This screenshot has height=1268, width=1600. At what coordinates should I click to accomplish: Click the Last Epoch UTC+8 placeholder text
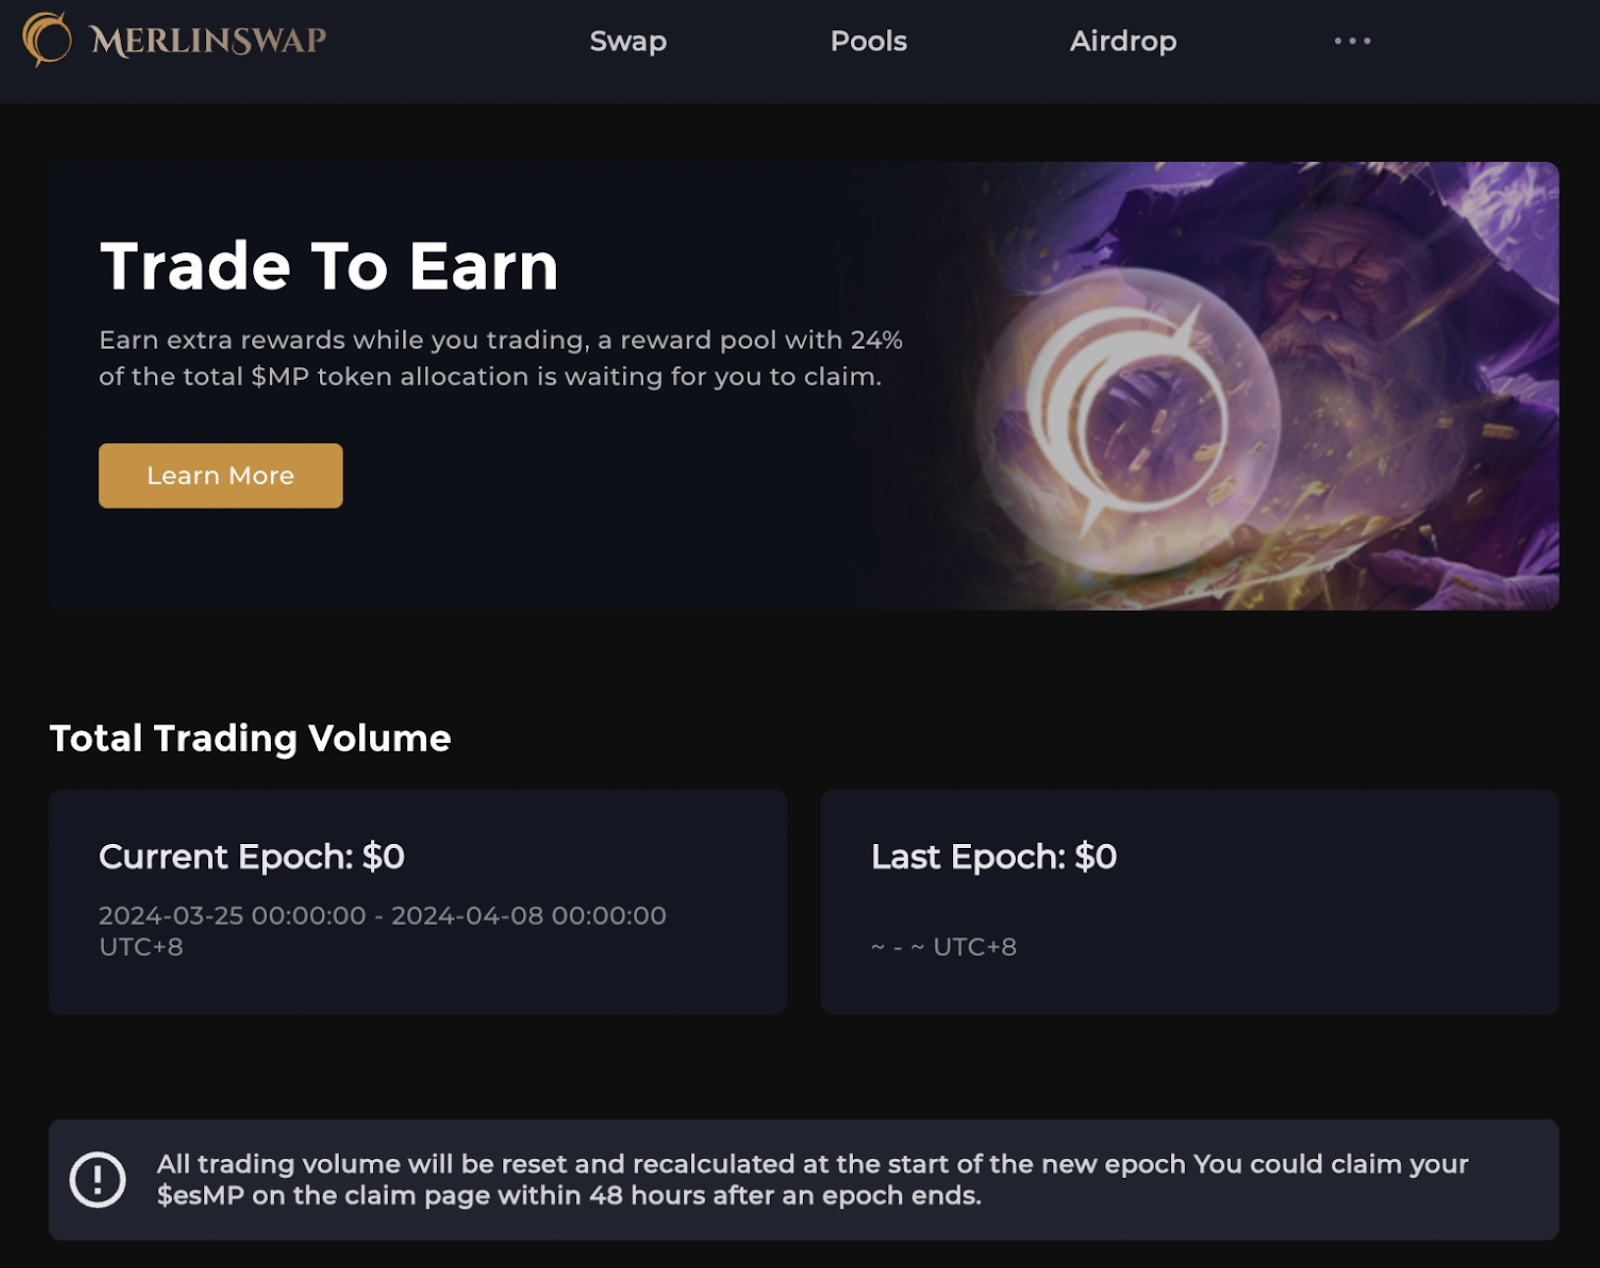point(943,946)
